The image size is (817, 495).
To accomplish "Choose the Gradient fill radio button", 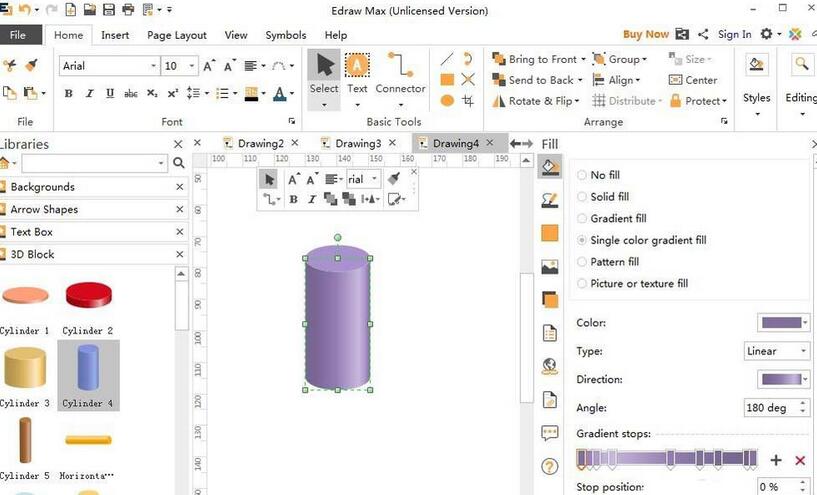I will tap(583, 218).
